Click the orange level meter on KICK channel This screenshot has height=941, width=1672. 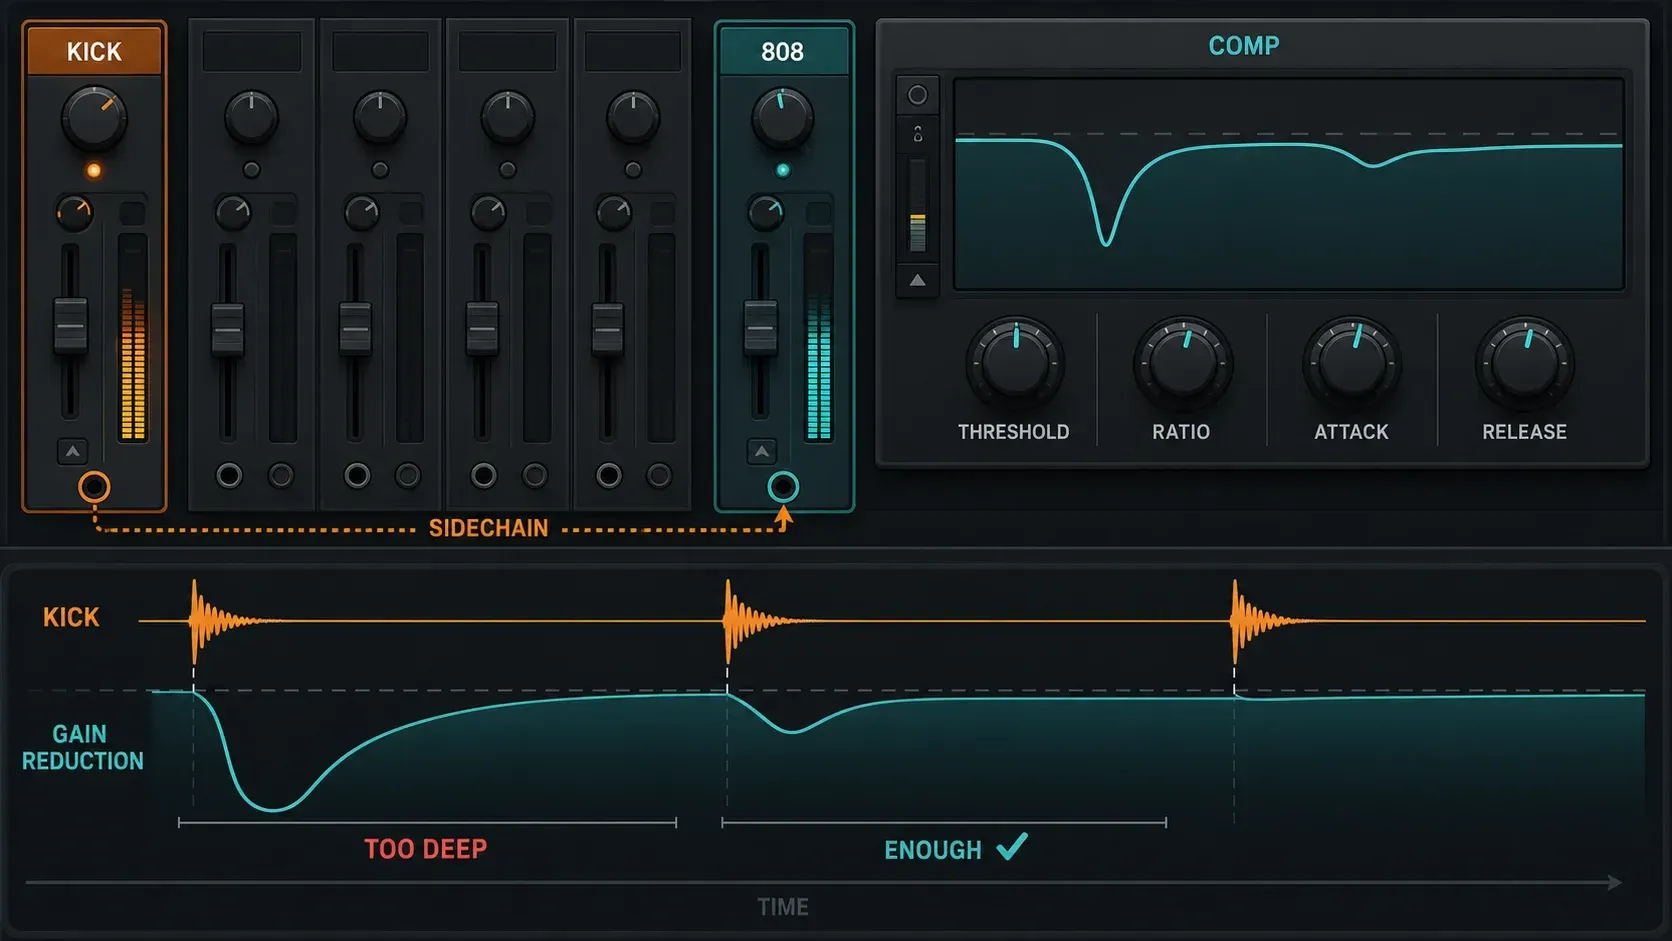pos(133,338)
